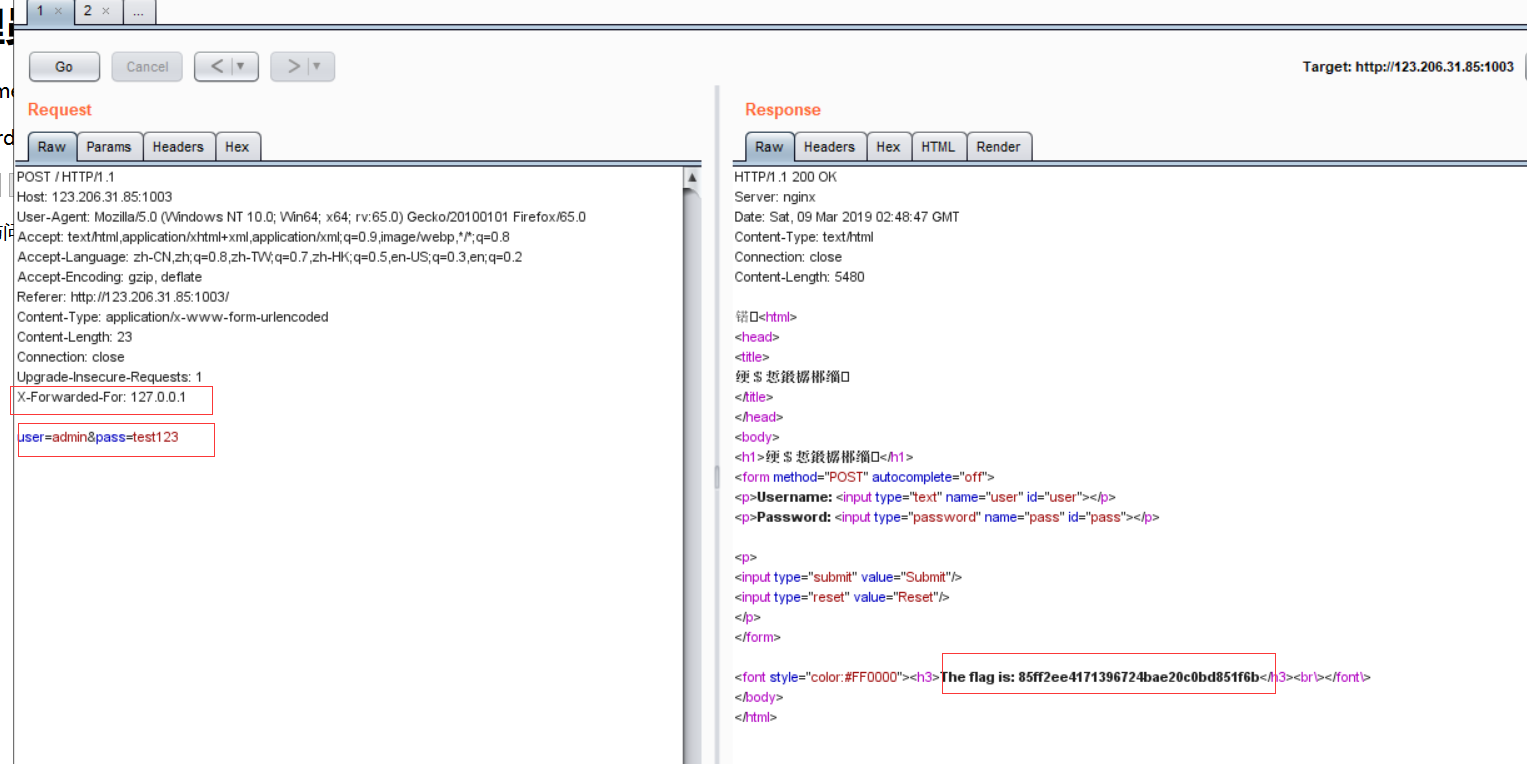
Task: Switch to Repeater tab 1
Action: 41,11
